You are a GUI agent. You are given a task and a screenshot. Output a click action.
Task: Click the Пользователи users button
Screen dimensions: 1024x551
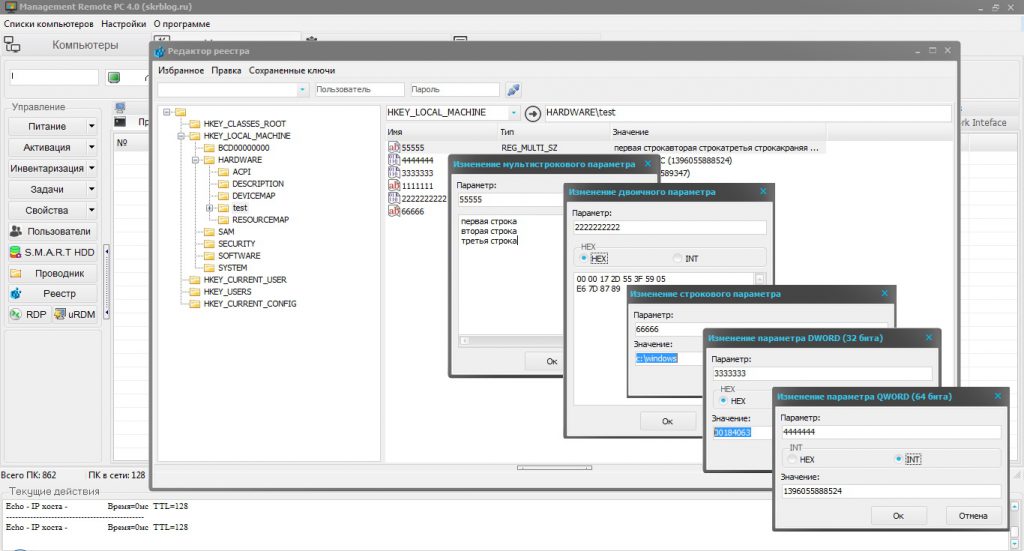click(x=52, y=231)
